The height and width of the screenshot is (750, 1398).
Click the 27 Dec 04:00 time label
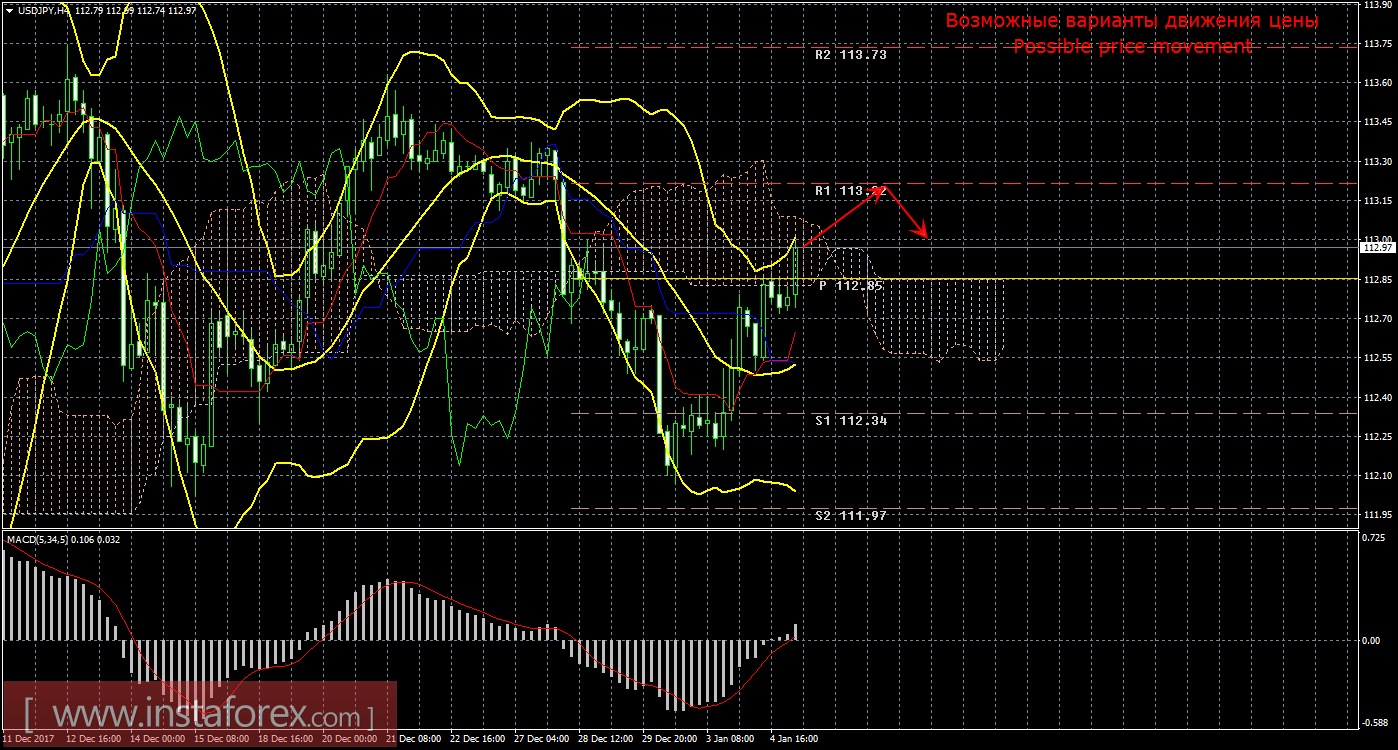click(542, 740)
